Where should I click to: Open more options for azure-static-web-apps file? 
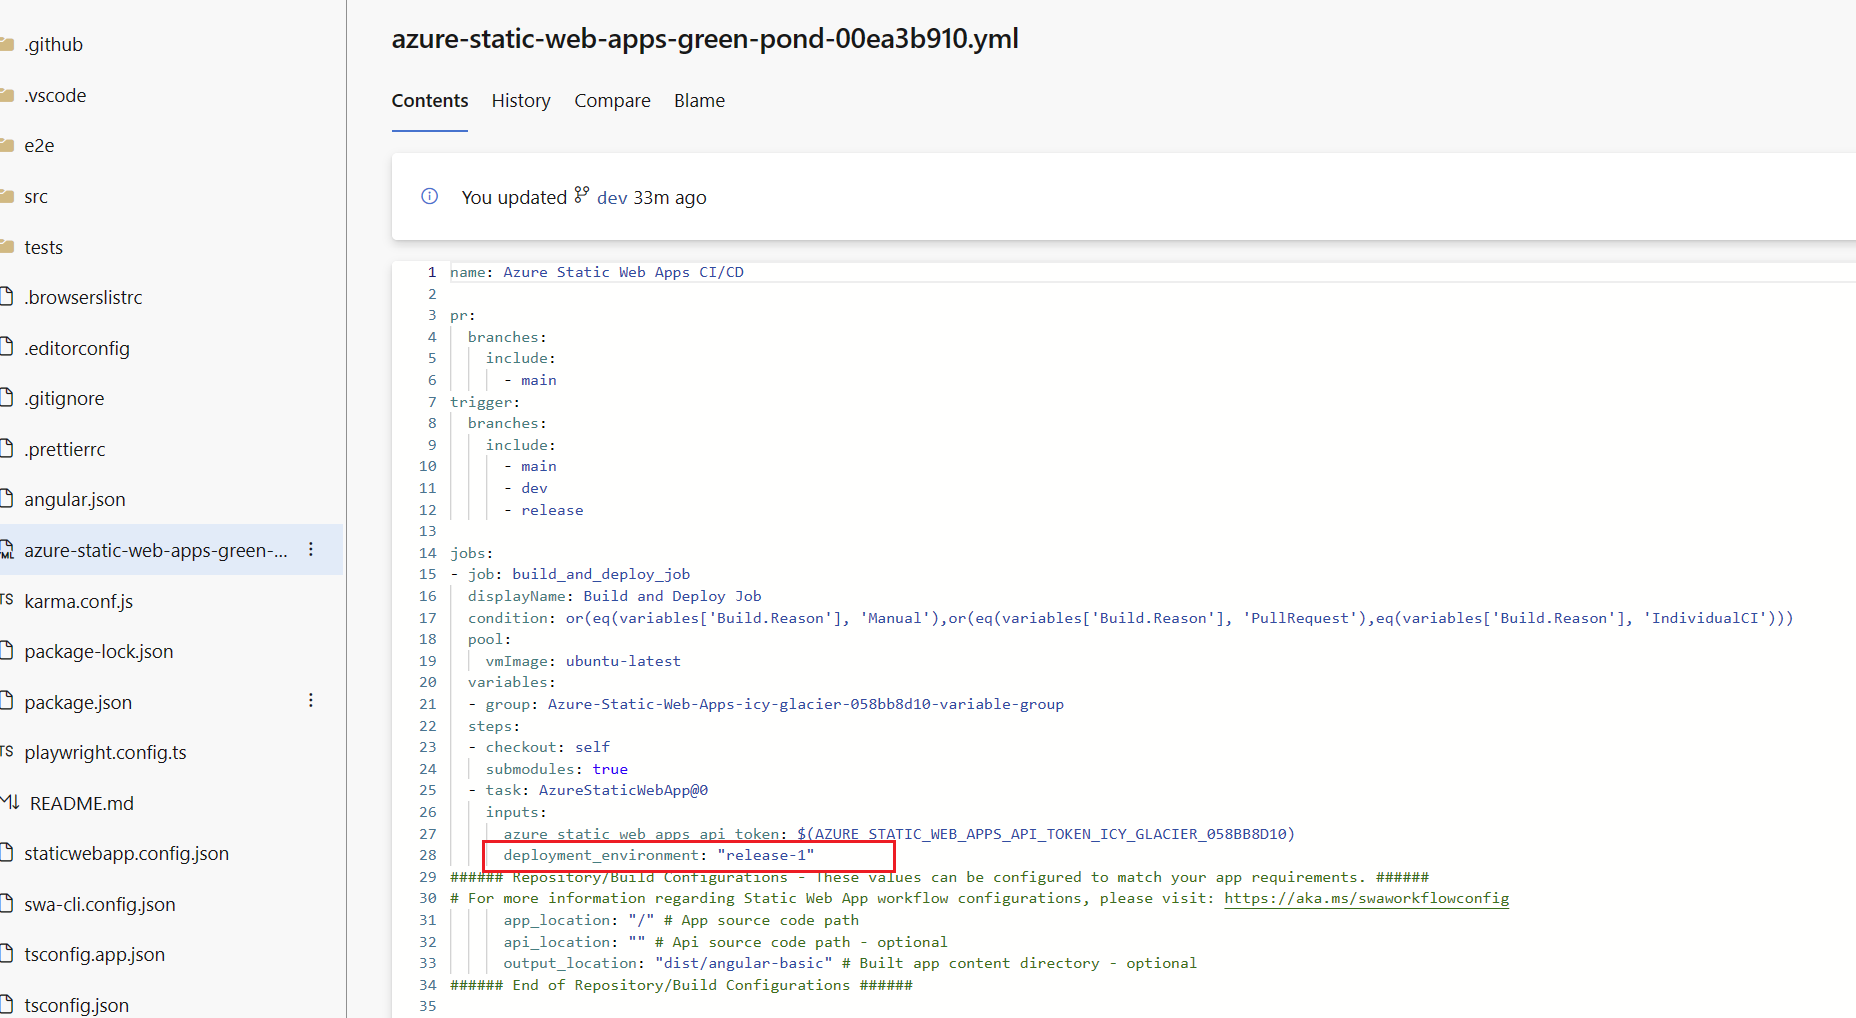pos(311,549)
